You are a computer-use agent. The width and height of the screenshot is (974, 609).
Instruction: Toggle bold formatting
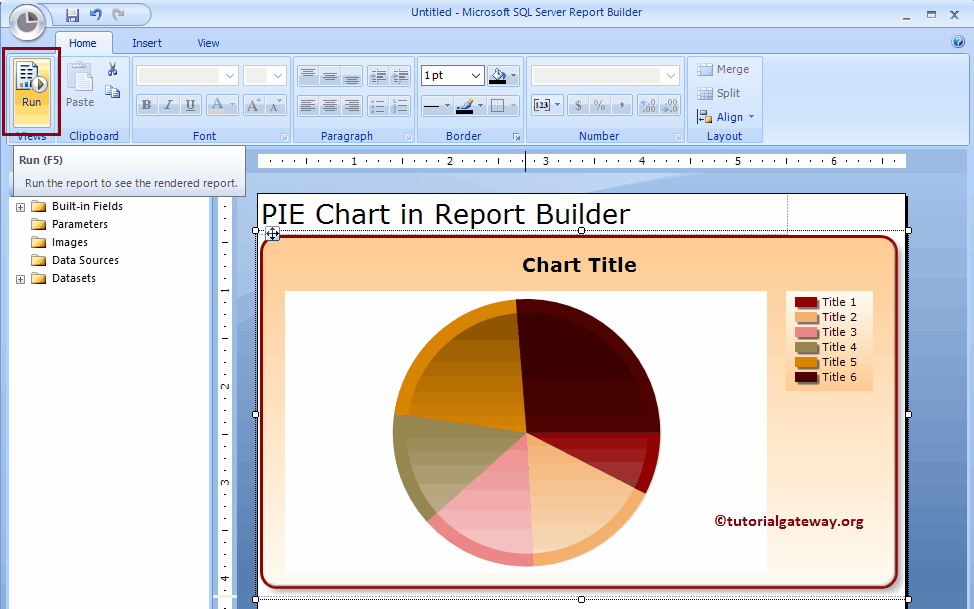tap(147, 105)
